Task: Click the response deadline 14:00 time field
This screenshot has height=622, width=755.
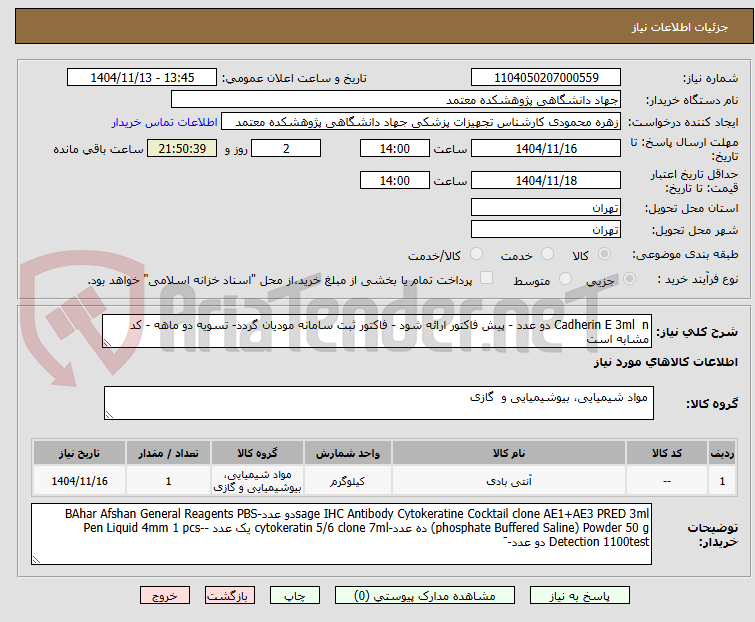Action: click(394, 148)
